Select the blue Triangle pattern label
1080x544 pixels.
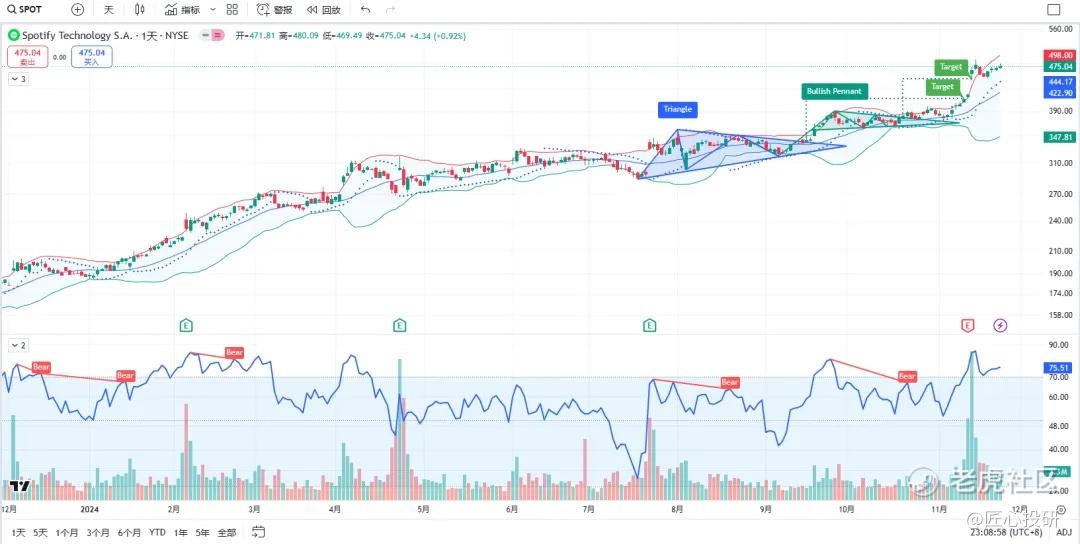coord(678,109)
